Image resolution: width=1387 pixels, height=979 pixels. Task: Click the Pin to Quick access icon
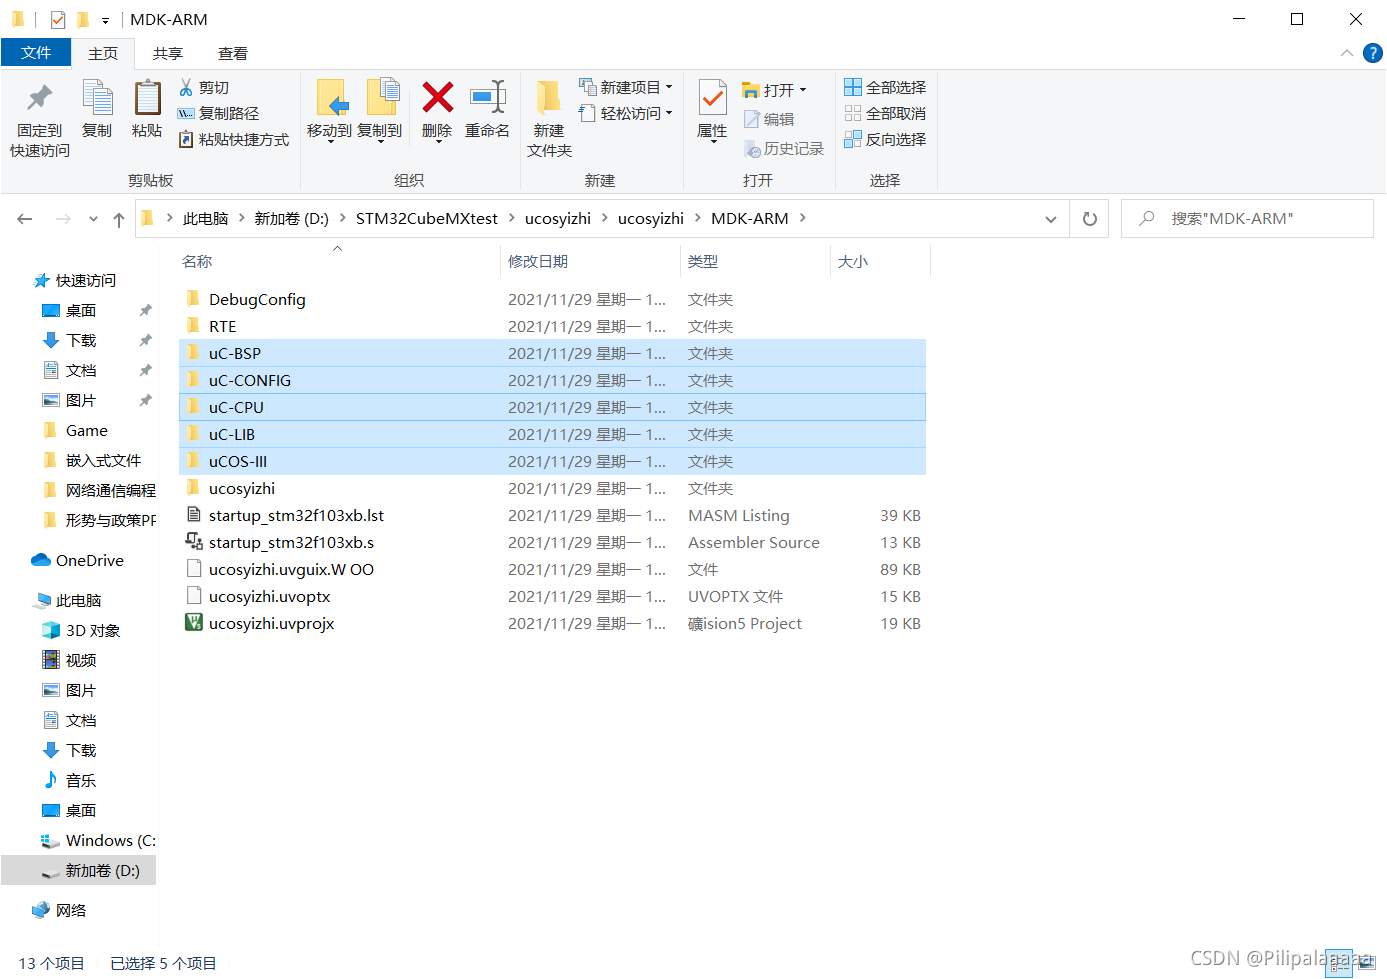pyautogui.click(x=40, y=98)
